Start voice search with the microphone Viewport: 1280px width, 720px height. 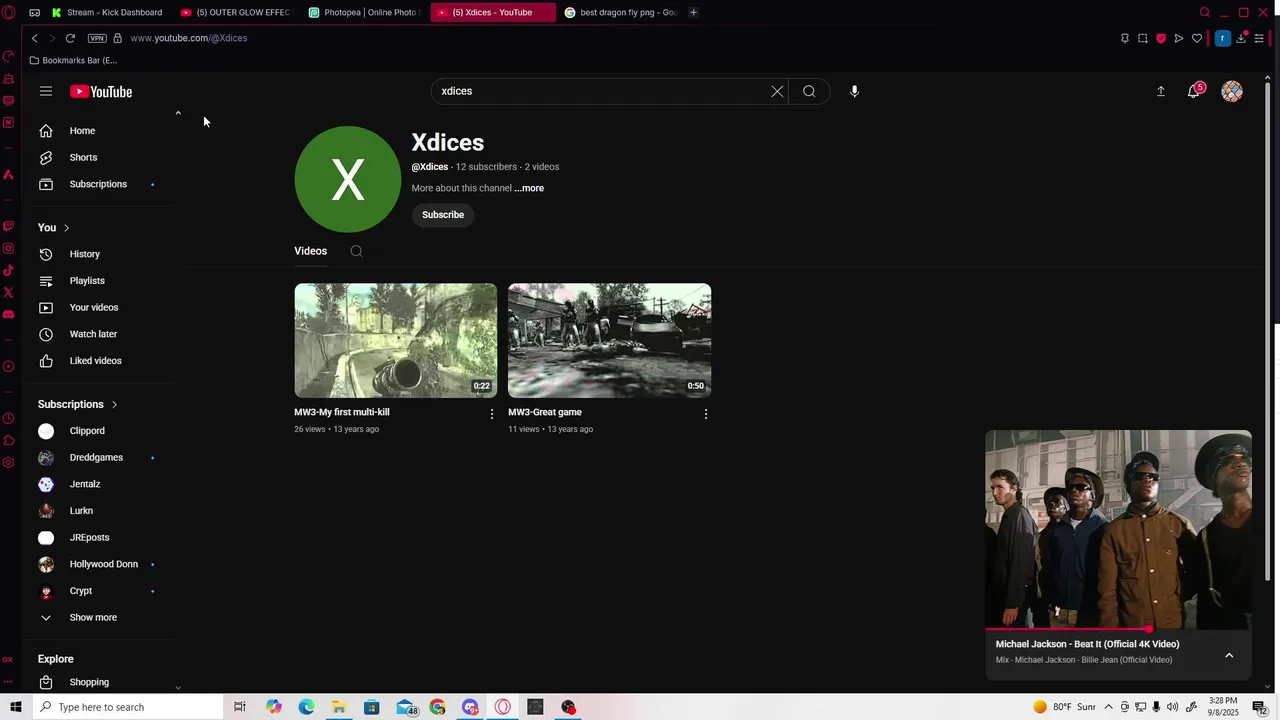[x=854, y=91]
